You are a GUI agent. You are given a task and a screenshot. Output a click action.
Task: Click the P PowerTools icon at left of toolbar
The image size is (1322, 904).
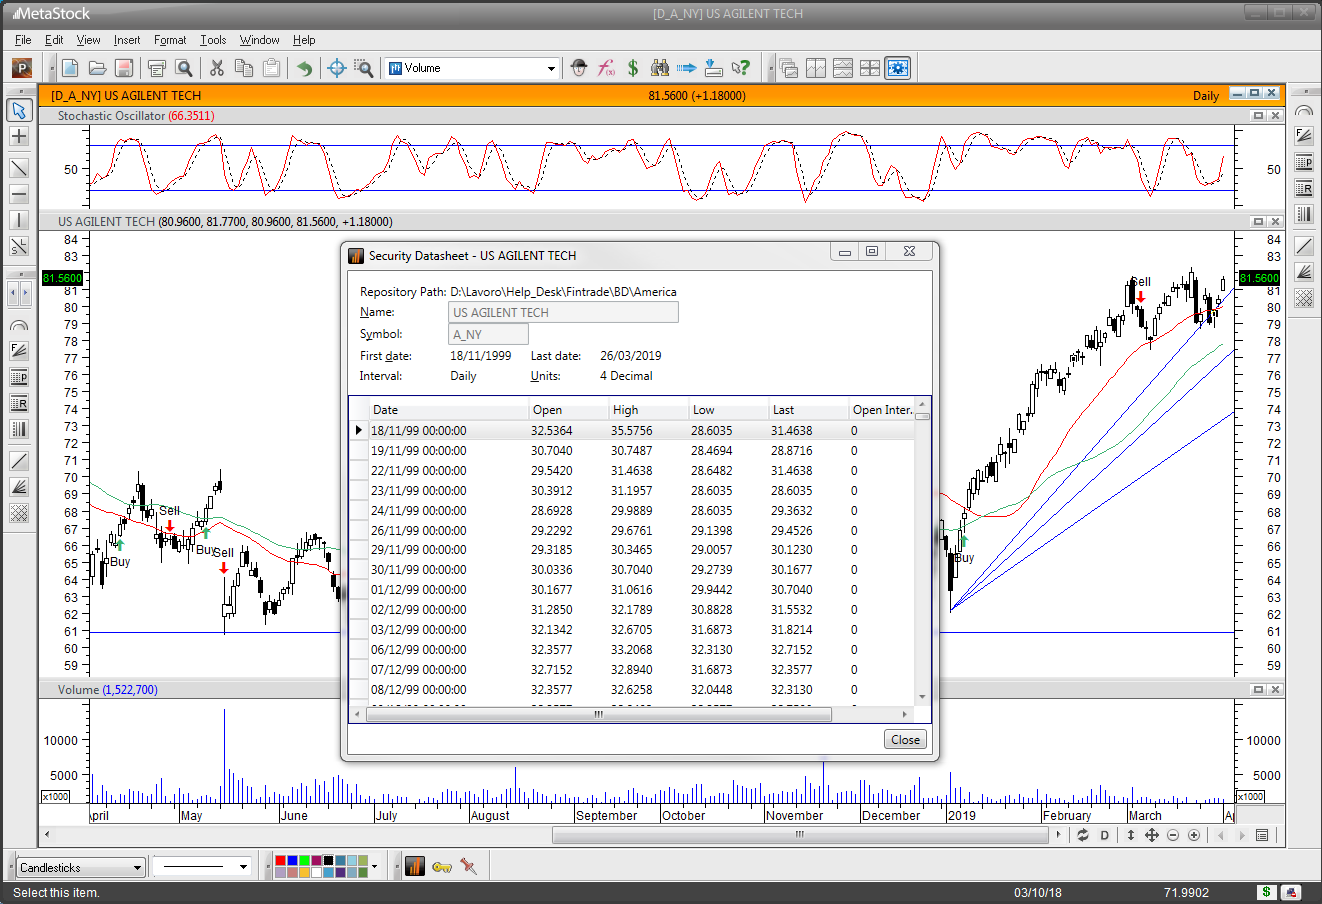tap(22, 68)
